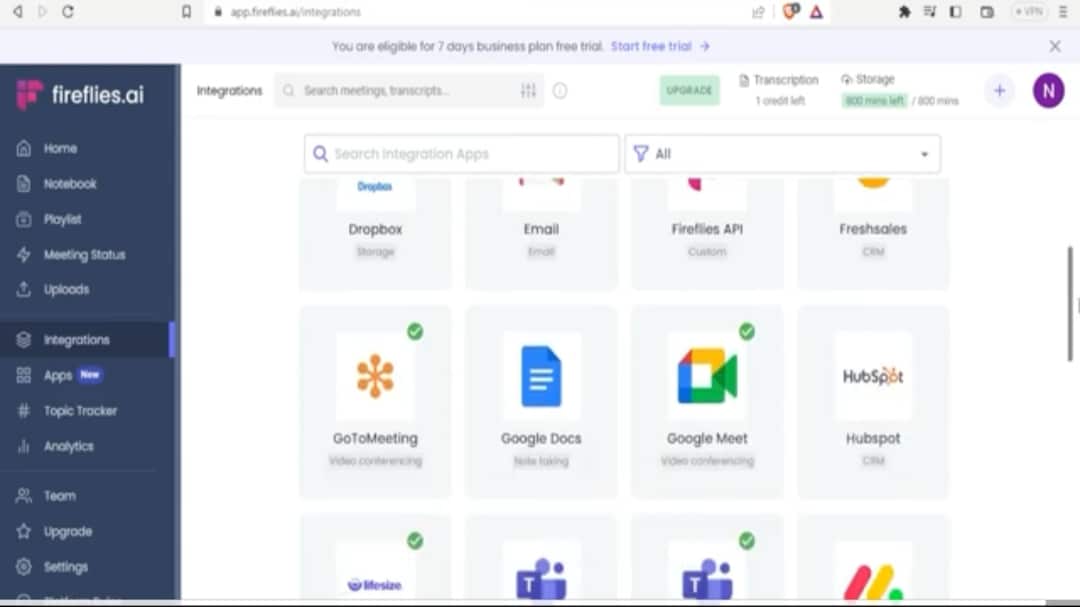Click the VPN button in browser
This screenshot has width=1080, height=607.
(1029, 12)
